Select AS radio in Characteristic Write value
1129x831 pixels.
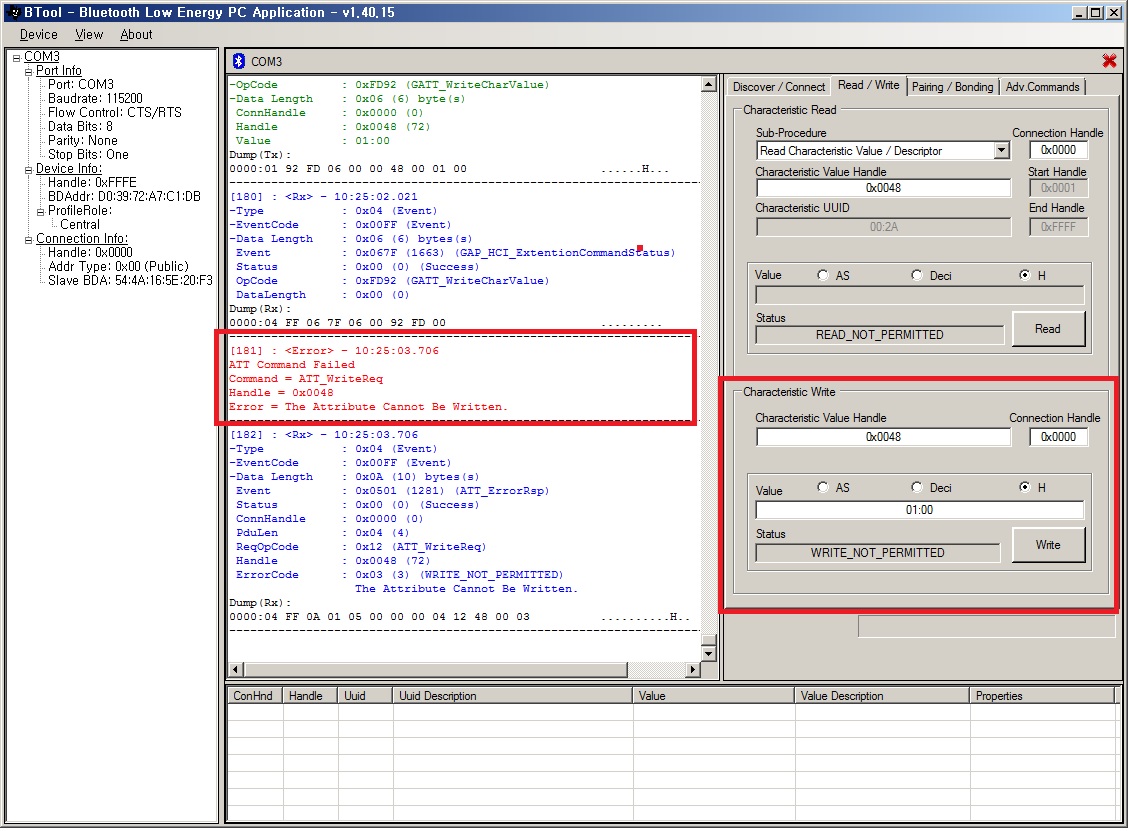[823, 488]
